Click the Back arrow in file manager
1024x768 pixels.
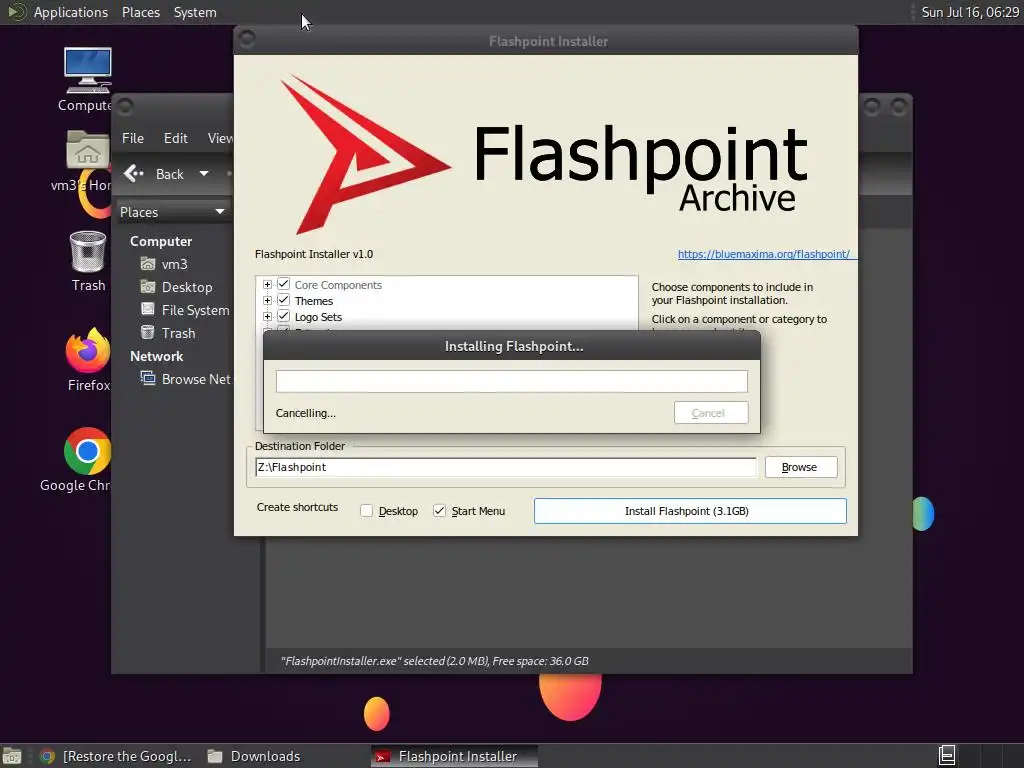pyautogui.click(x=133, y=174)
